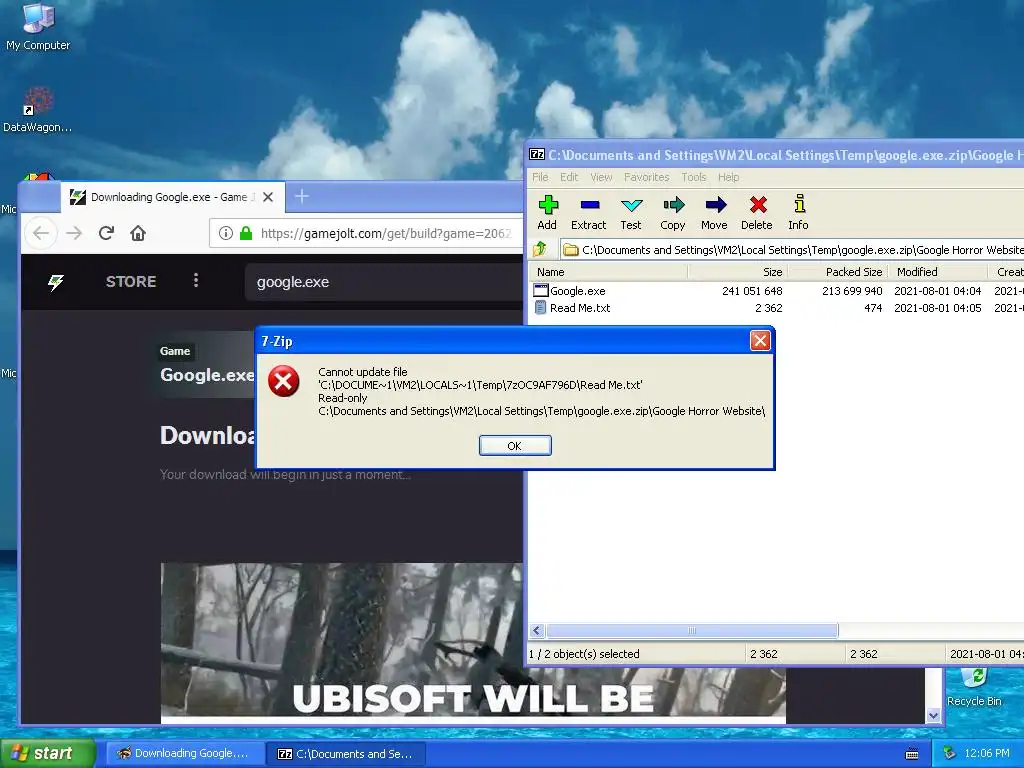The image size is (1024, 768).
Task: Go up one folder level in 7-Zip
Action: pyautogui.click(x=540, y=249)
